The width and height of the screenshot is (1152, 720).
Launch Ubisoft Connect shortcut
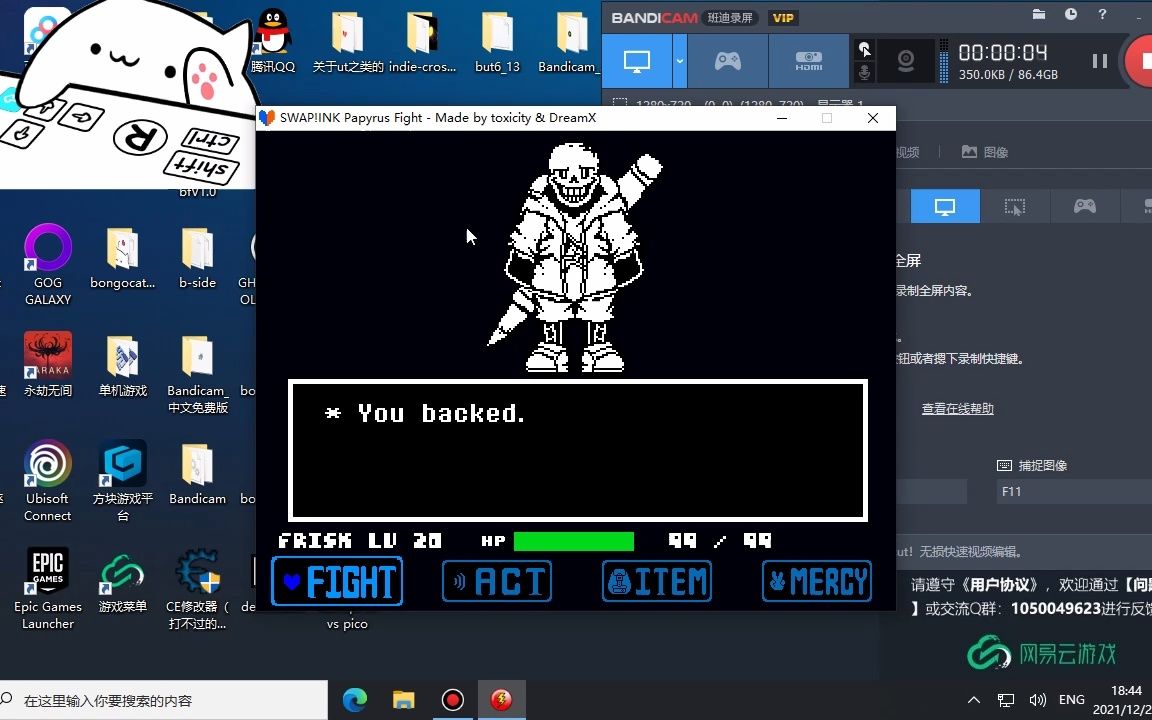coord(48,481)
